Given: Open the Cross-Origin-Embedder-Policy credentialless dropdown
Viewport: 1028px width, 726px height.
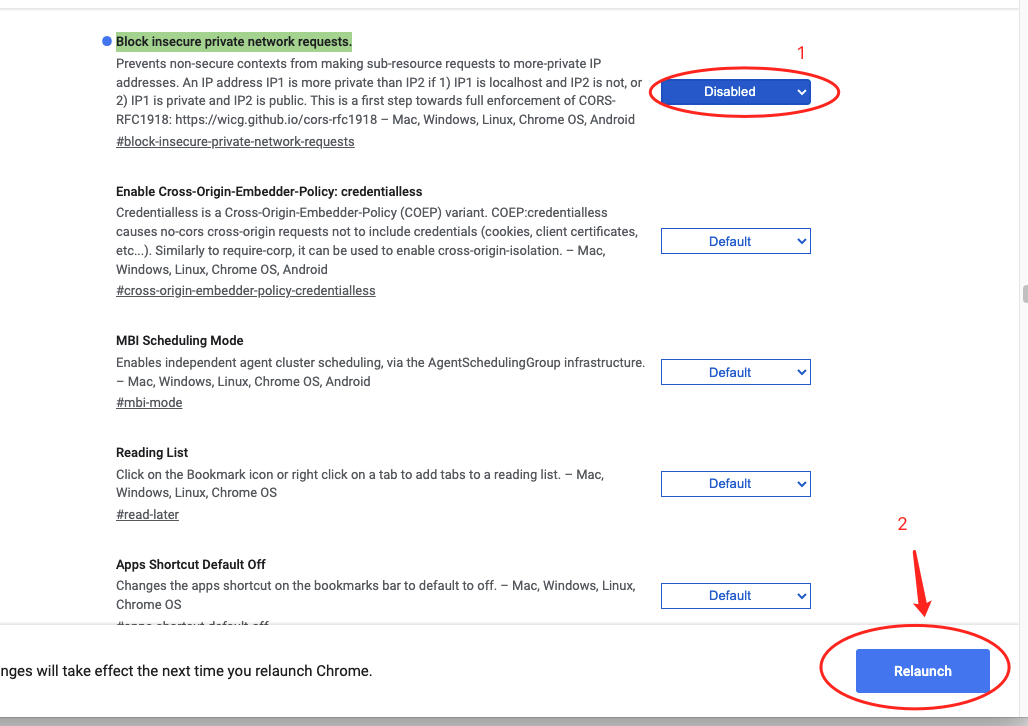Looking at the screenshot, I should point(735,241).
